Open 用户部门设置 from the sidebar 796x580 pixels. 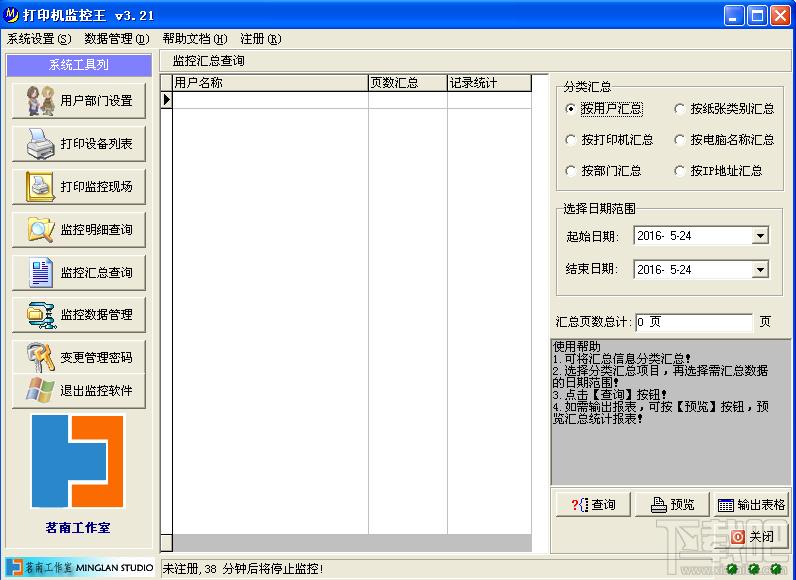pos(79,101)
